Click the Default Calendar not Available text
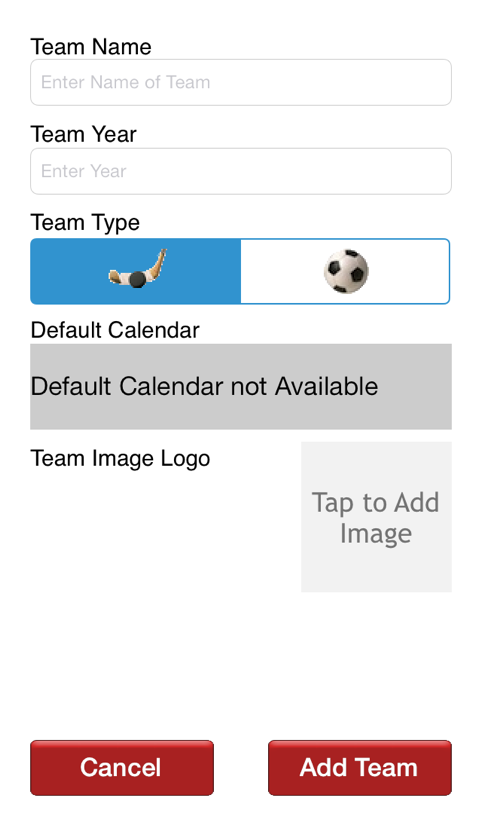Screen dimensions: 482x826 (204, 387)
